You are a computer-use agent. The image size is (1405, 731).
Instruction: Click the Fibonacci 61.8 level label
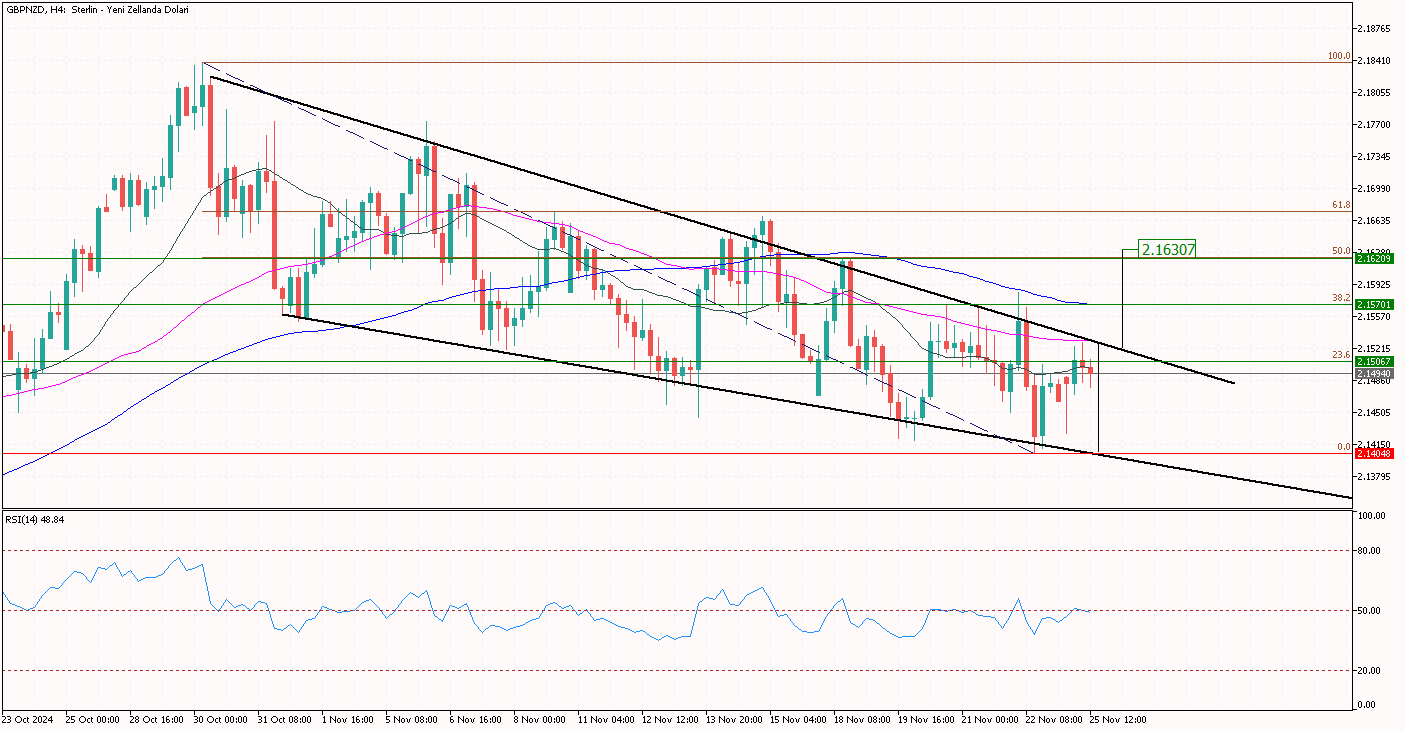(x=1342, y=205)
